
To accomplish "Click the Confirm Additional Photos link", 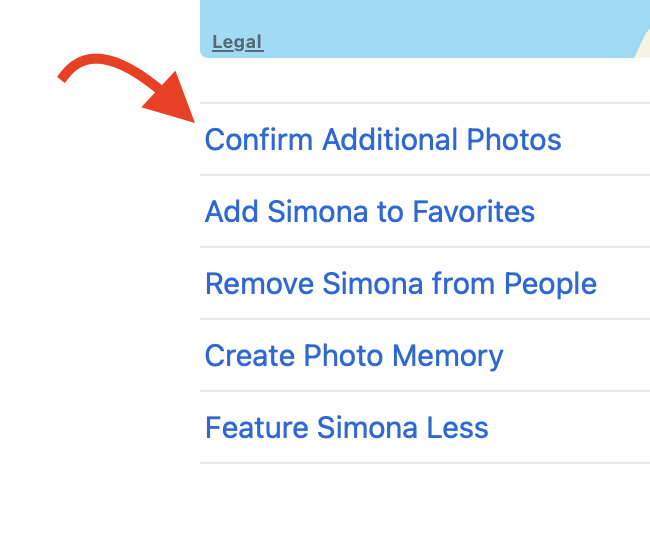I will 383,140.
